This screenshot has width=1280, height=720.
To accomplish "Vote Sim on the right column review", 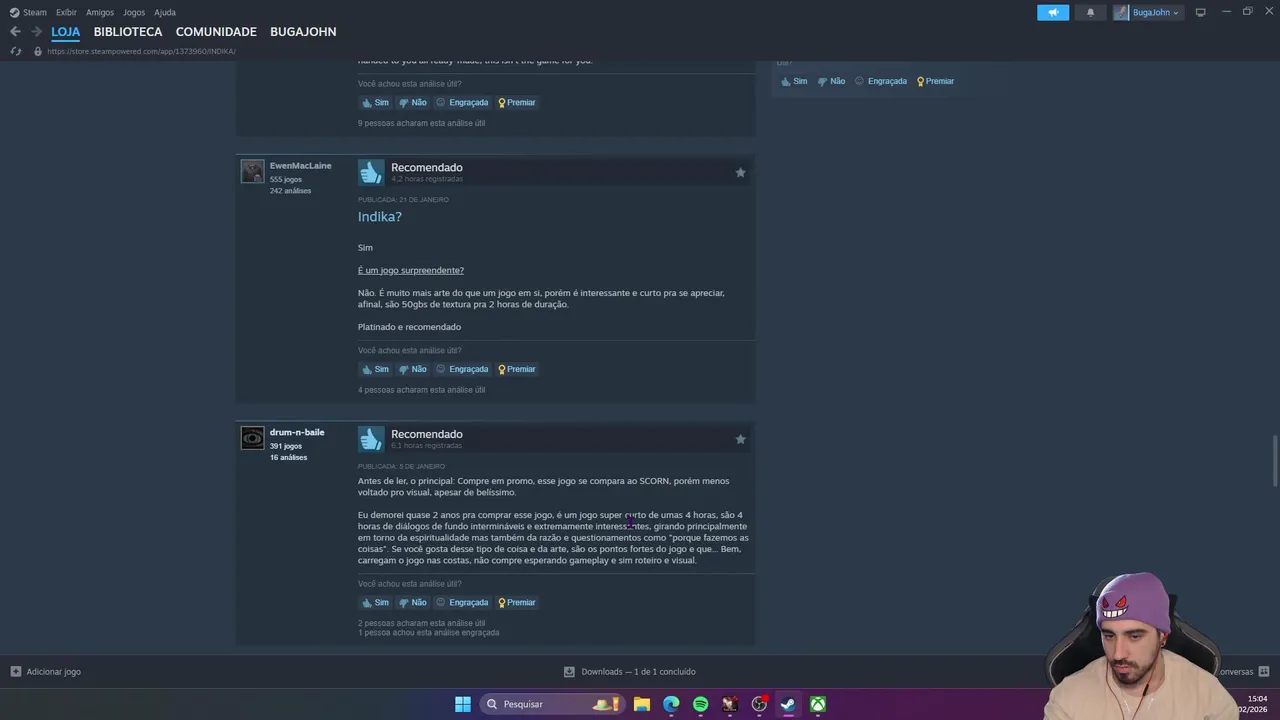I will point(794,81).
